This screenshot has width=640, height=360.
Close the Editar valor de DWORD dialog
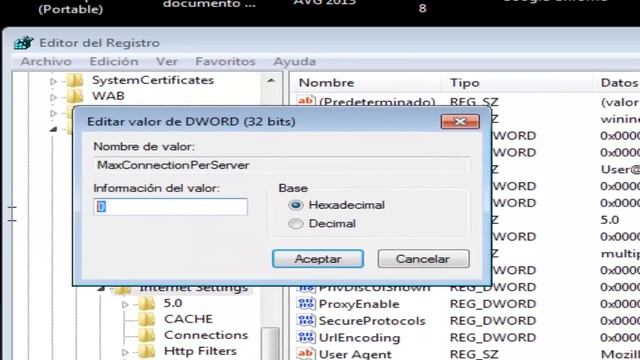click(x=460, y=122)
